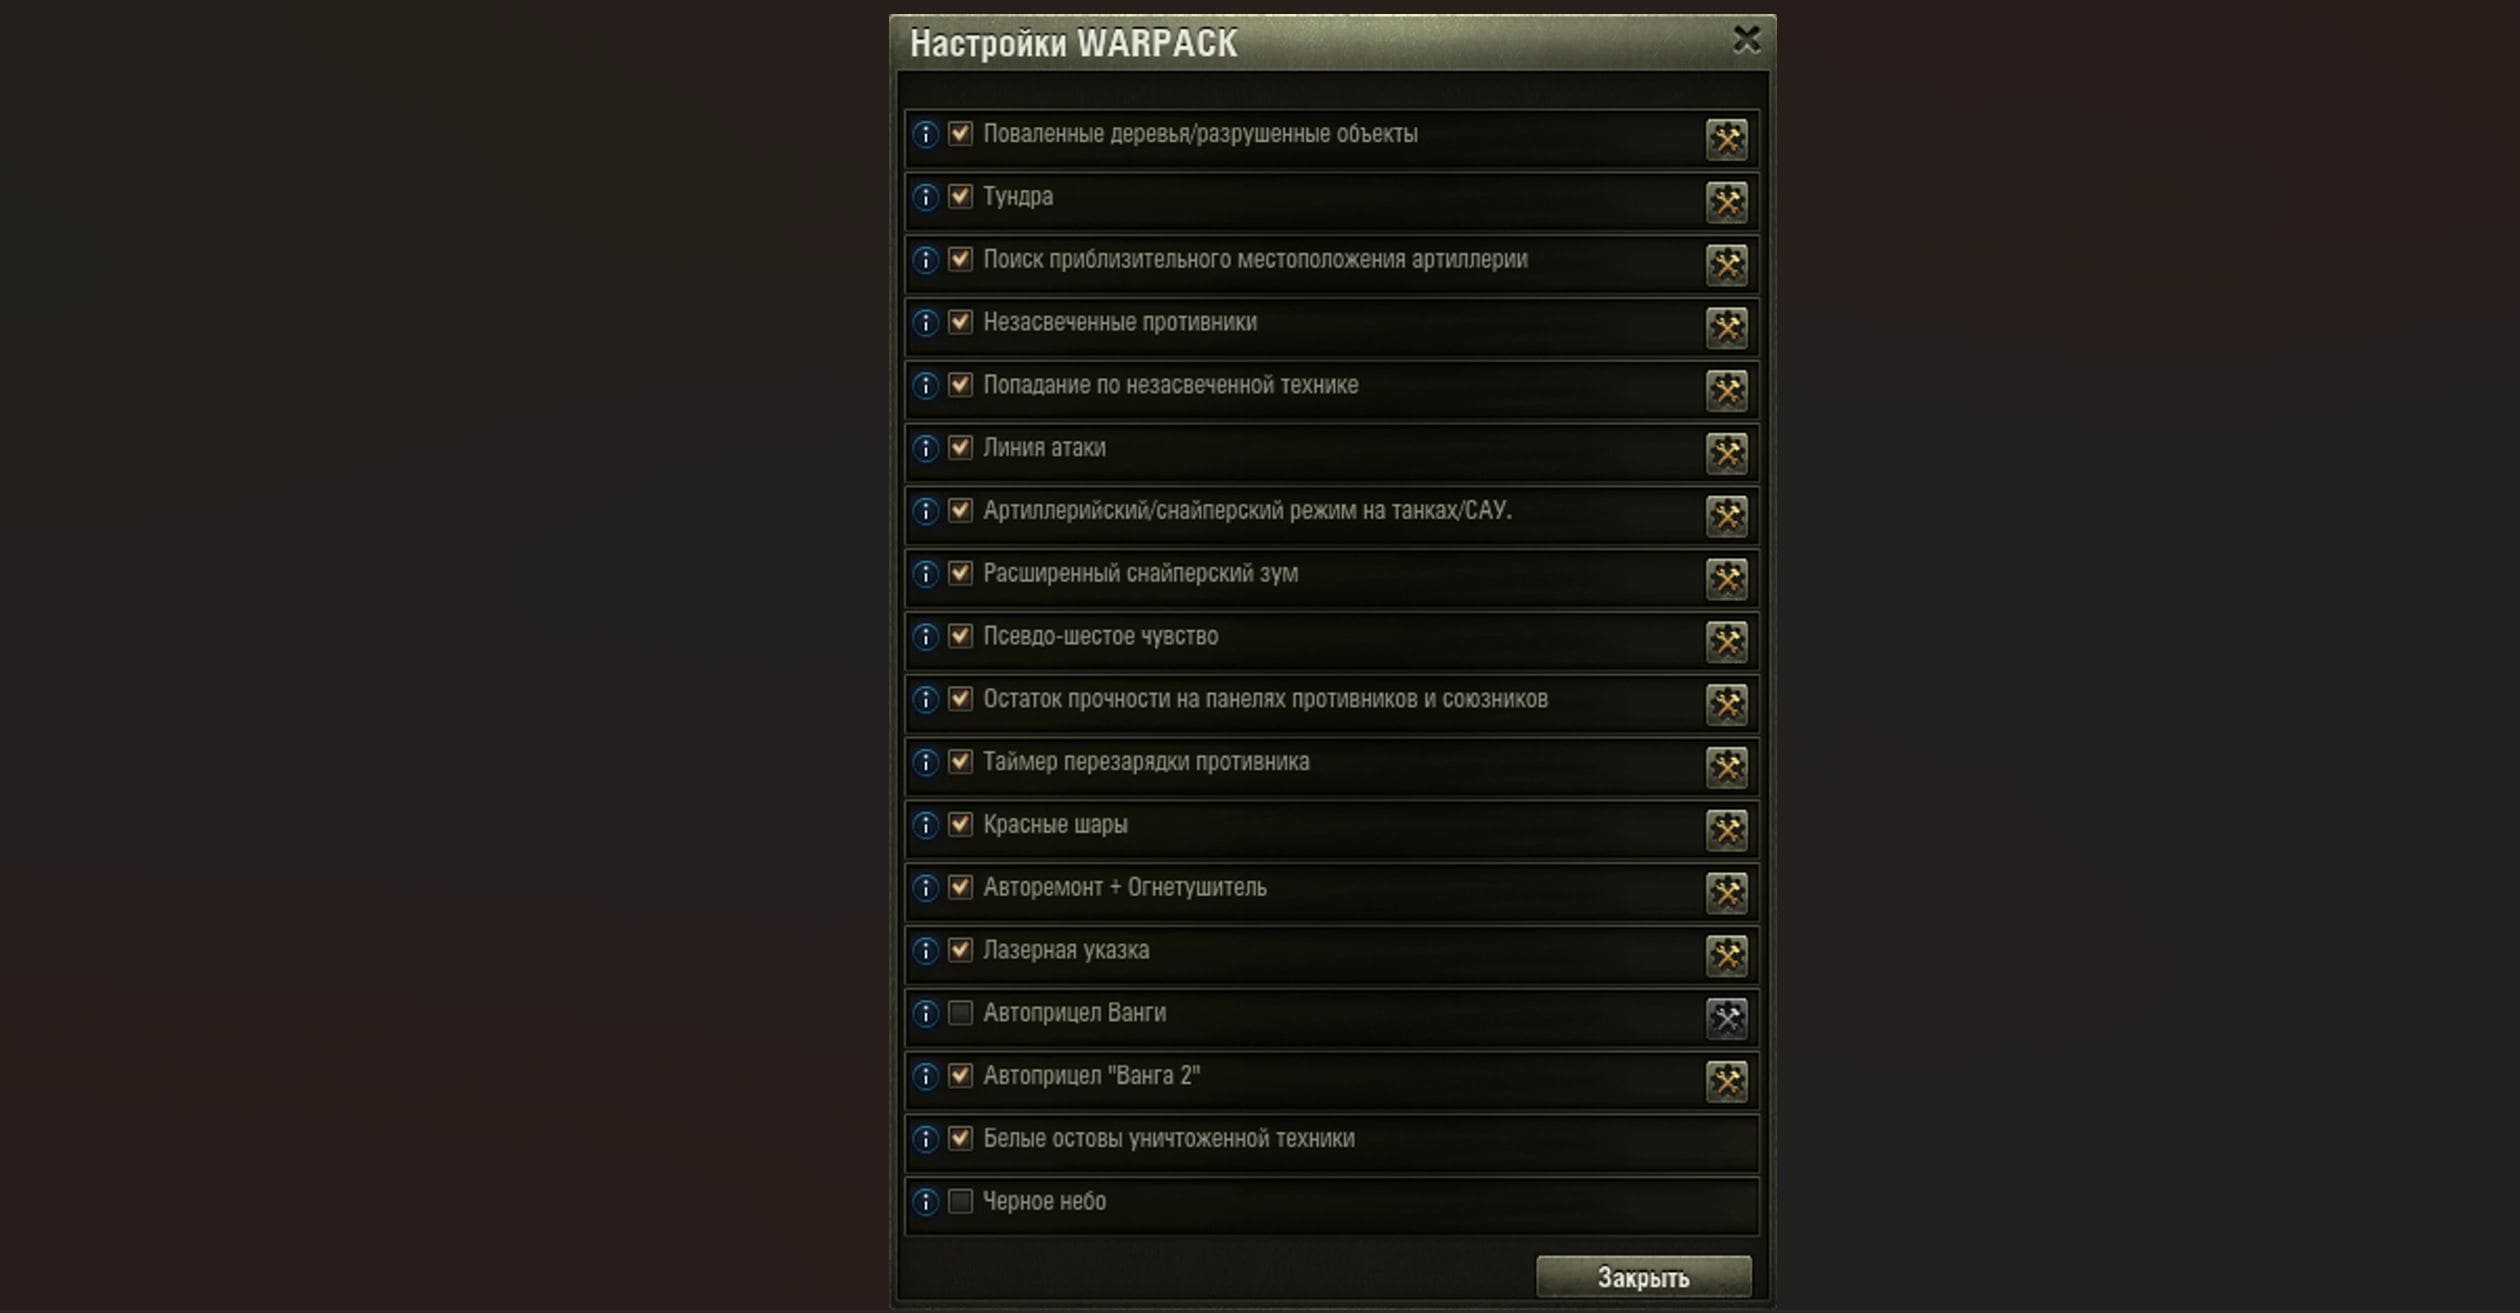Uncheck Авторемонт + Огнетушитель option
Image resolution: width=2520 pixels, height=1313 pixels.
pyautogui.click(x=960, y=887)
